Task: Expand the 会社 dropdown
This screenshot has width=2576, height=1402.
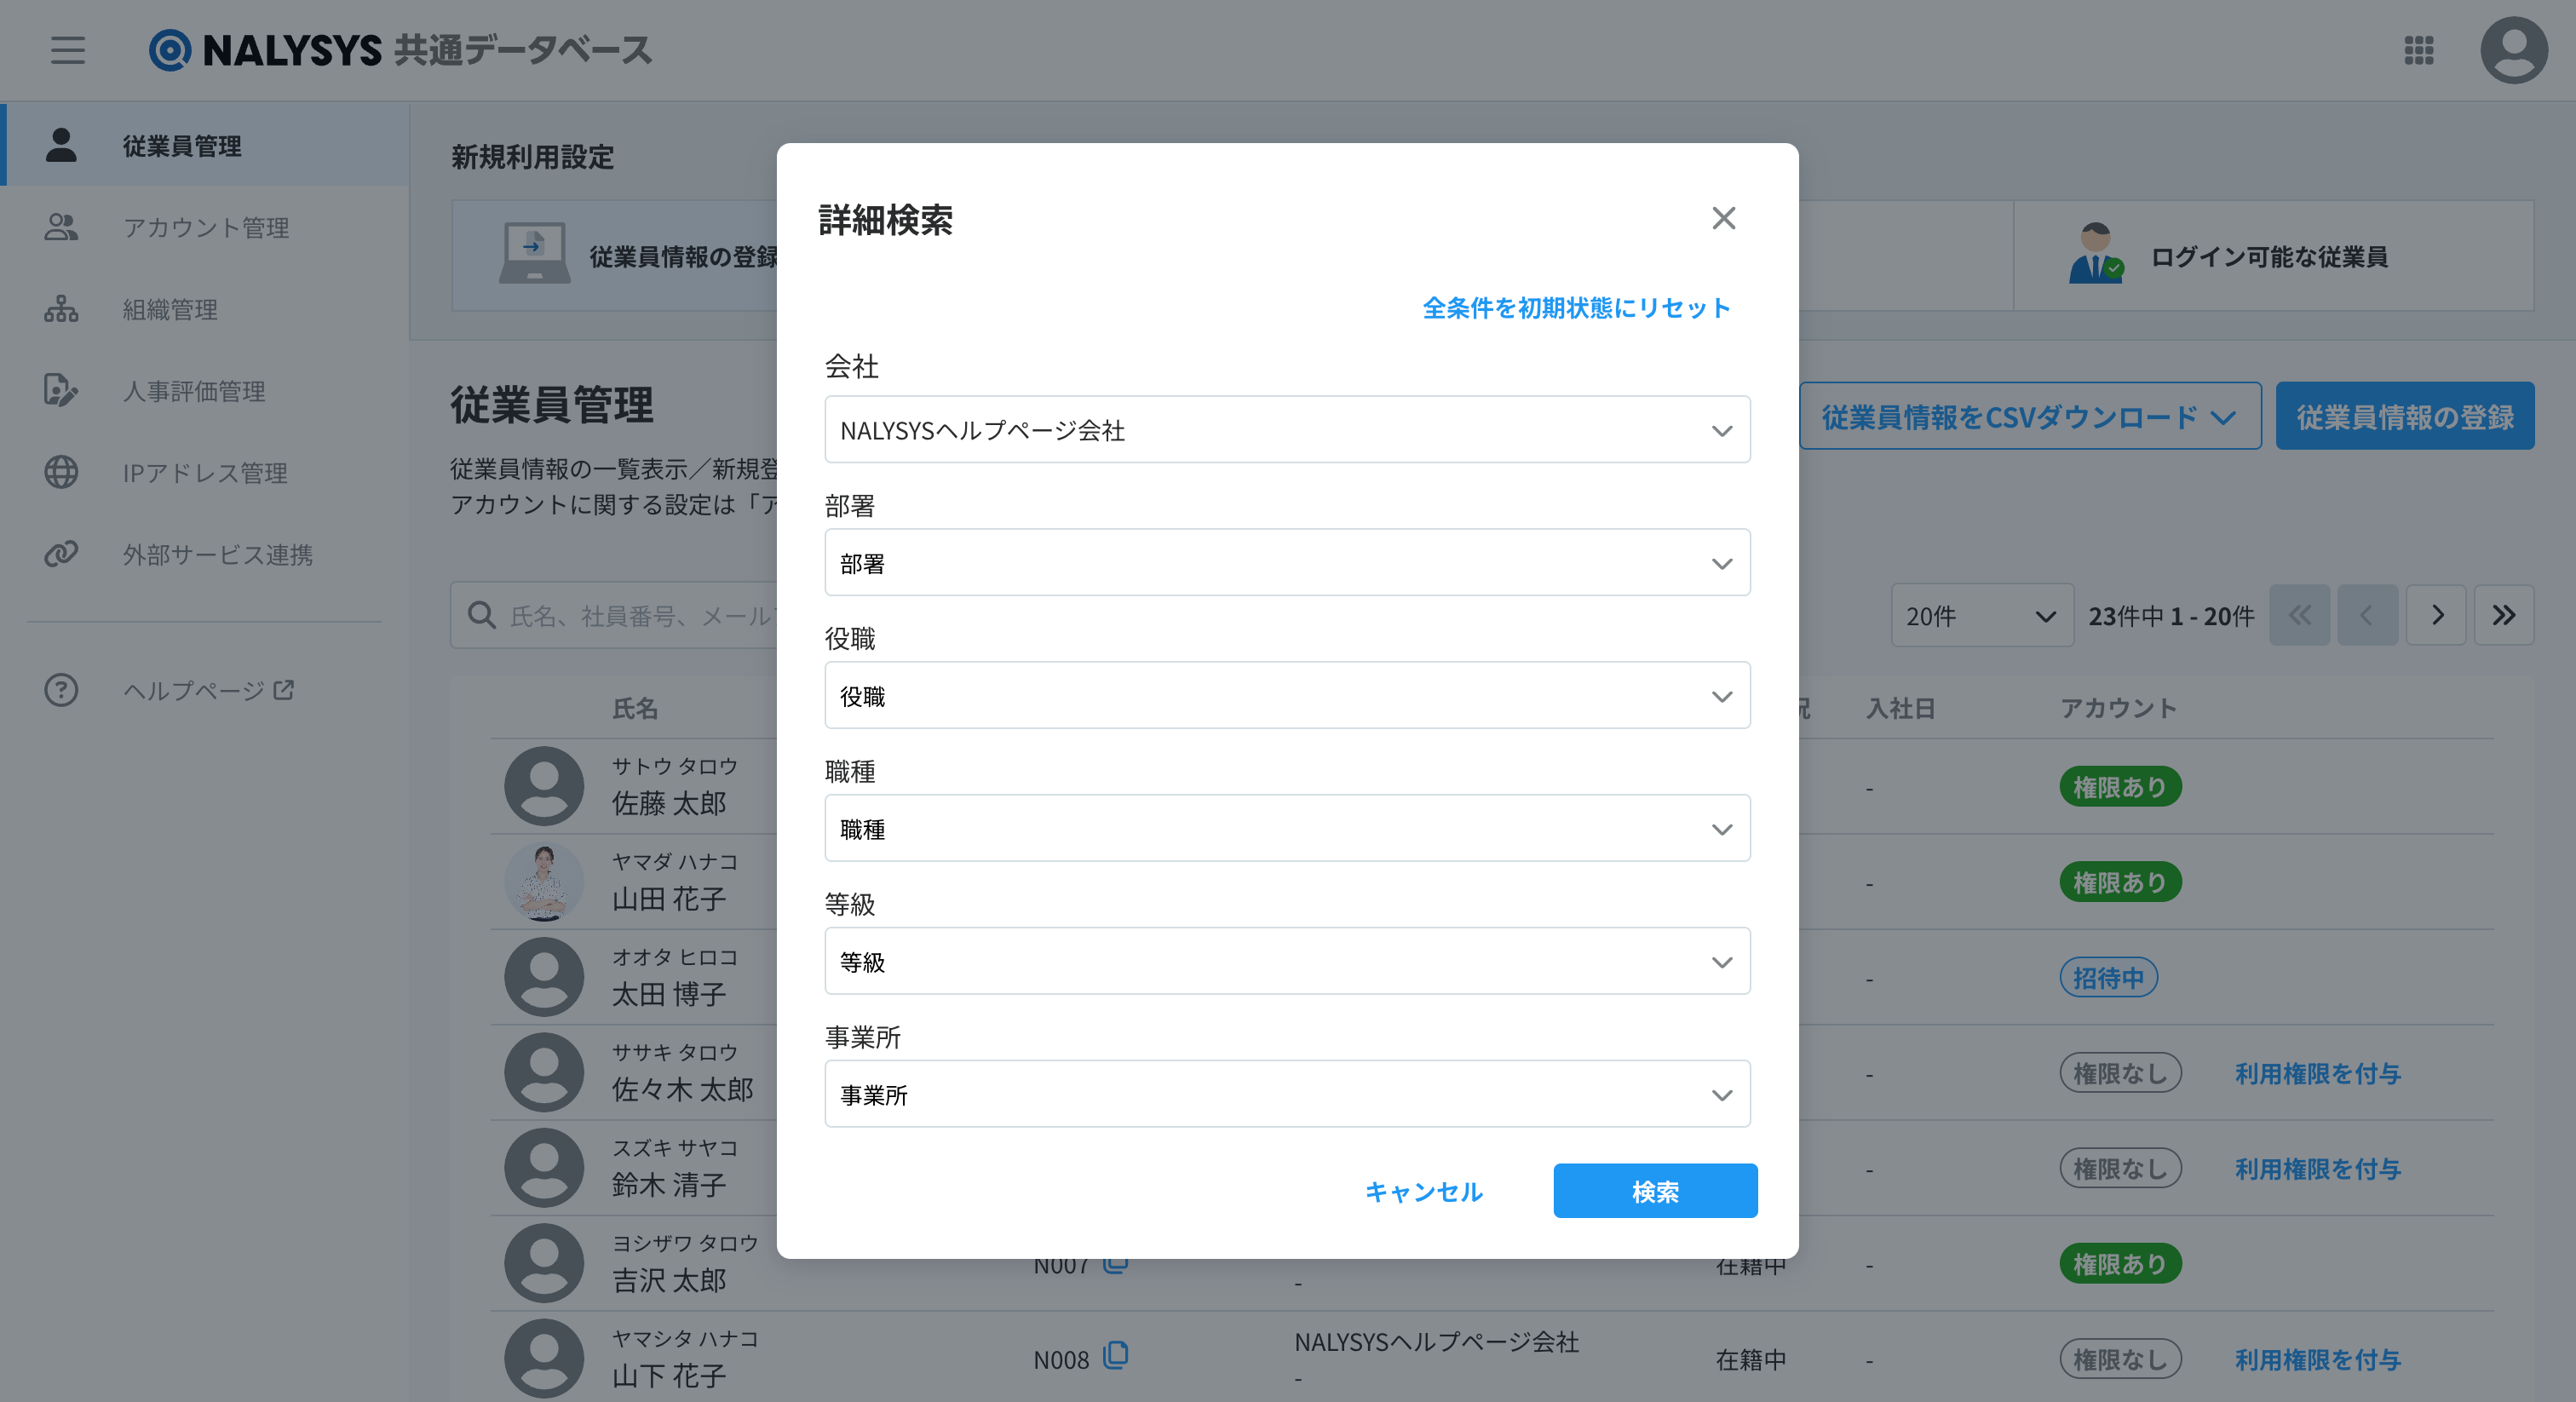Action: coord(1286,430)
